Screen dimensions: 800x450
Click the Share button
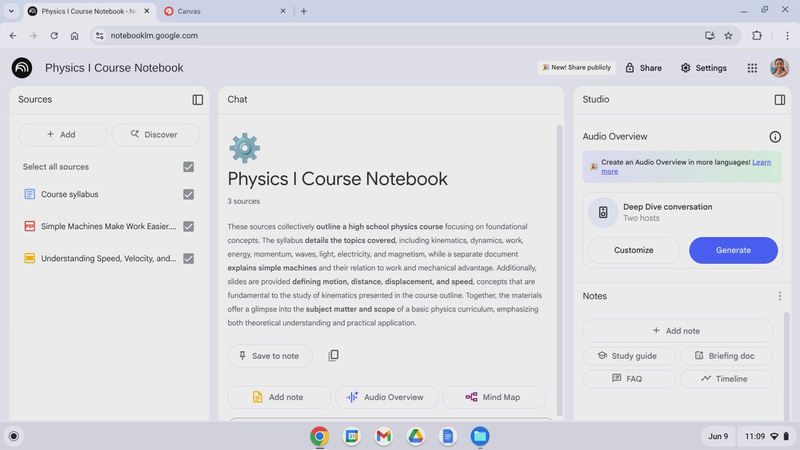(x=643, y=68)
